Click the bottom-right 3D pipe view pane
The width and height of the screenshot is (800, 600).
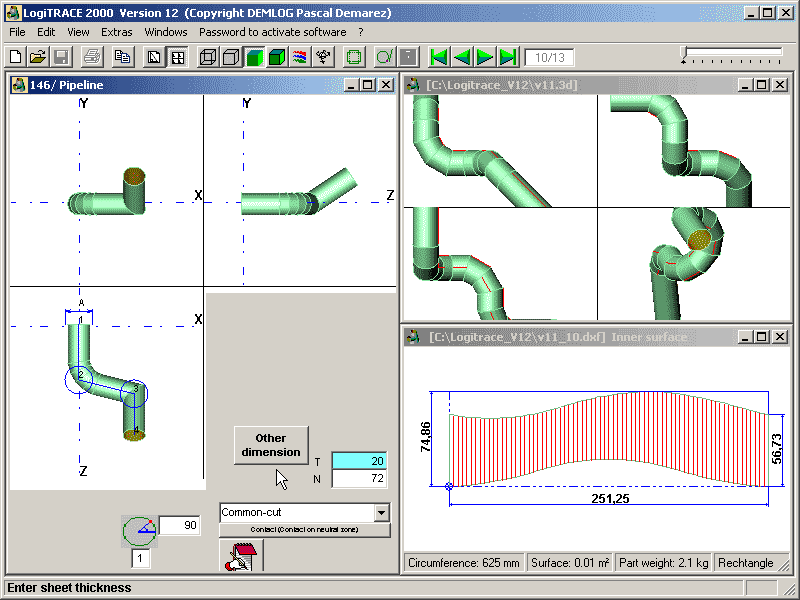pyautogui.click(x=694, y=264)
